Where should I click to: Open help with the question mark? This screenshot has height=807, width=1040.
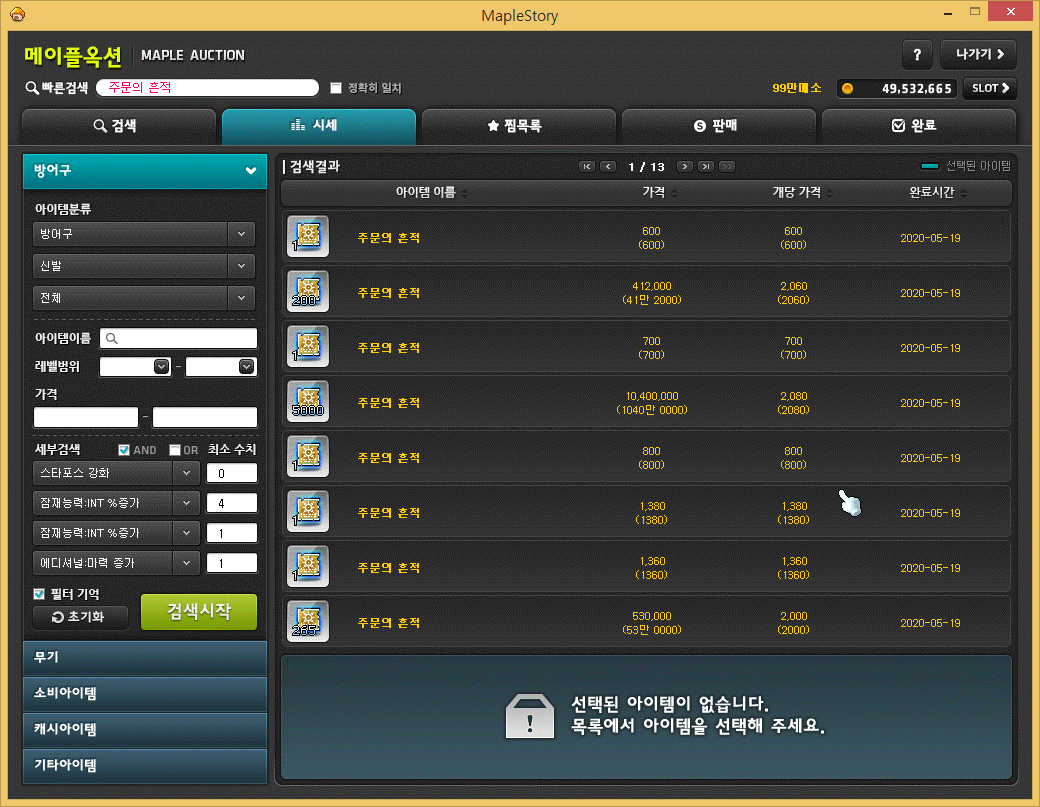[x=917, y=54]
